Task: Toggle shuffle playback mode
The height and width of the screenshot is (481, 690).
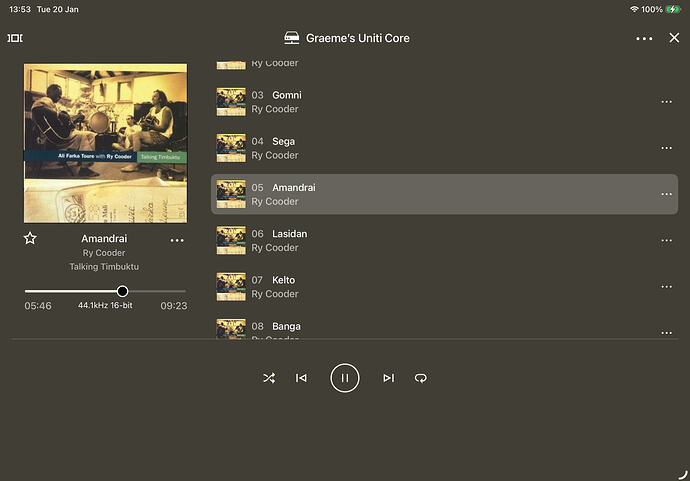Action: tap(269, 378)
